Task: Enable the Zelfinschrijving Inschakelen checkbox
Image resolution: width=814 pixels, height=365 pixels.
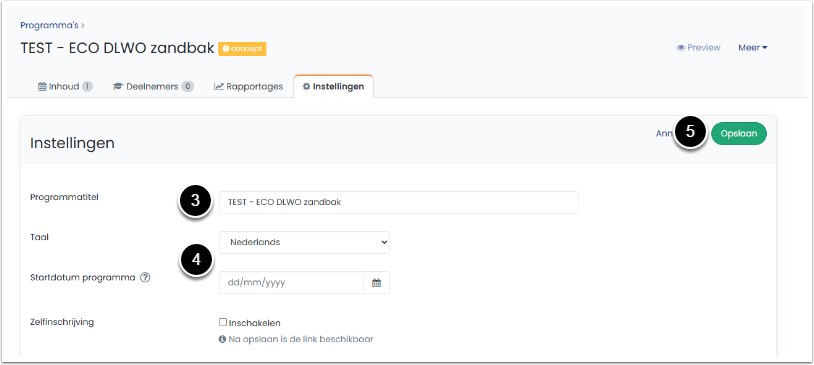Action: [223, 322]
